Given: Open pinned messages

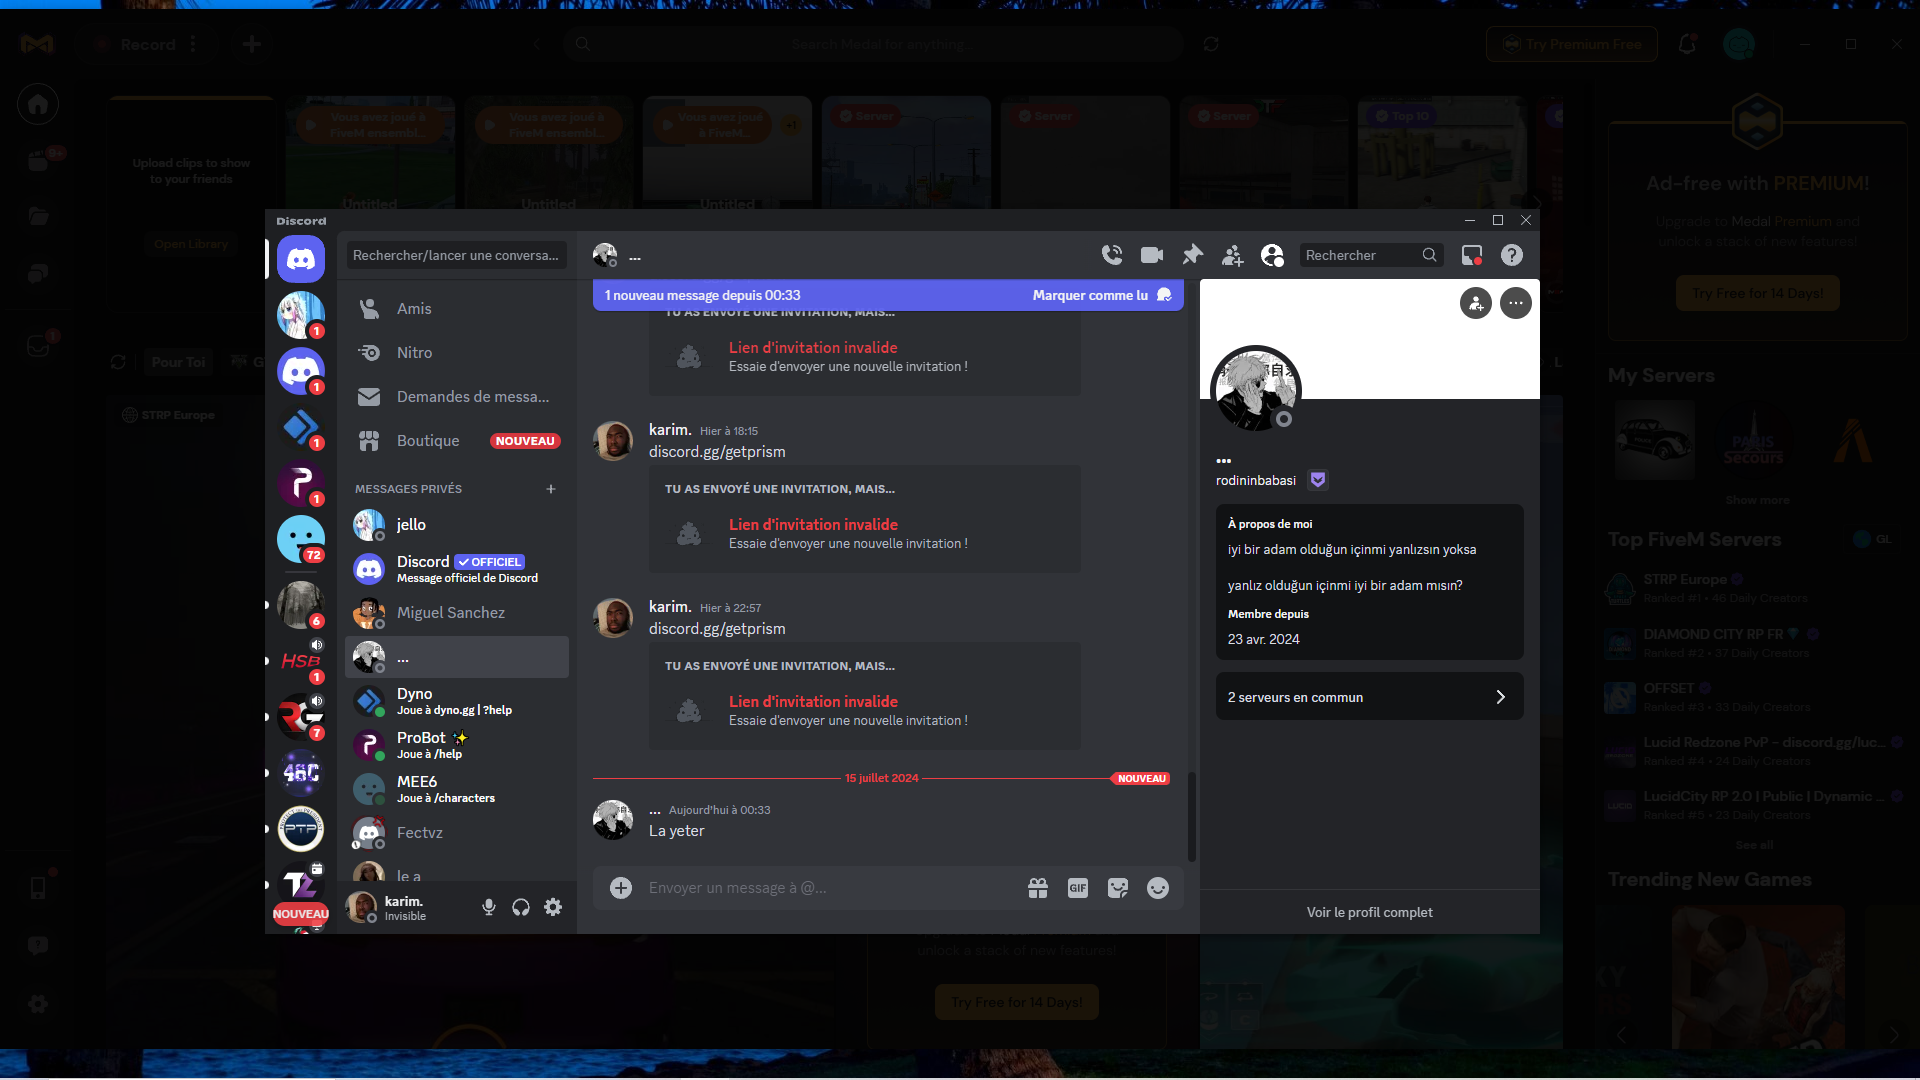Looking at the screenshot, I should click(x=1192, y=255).
